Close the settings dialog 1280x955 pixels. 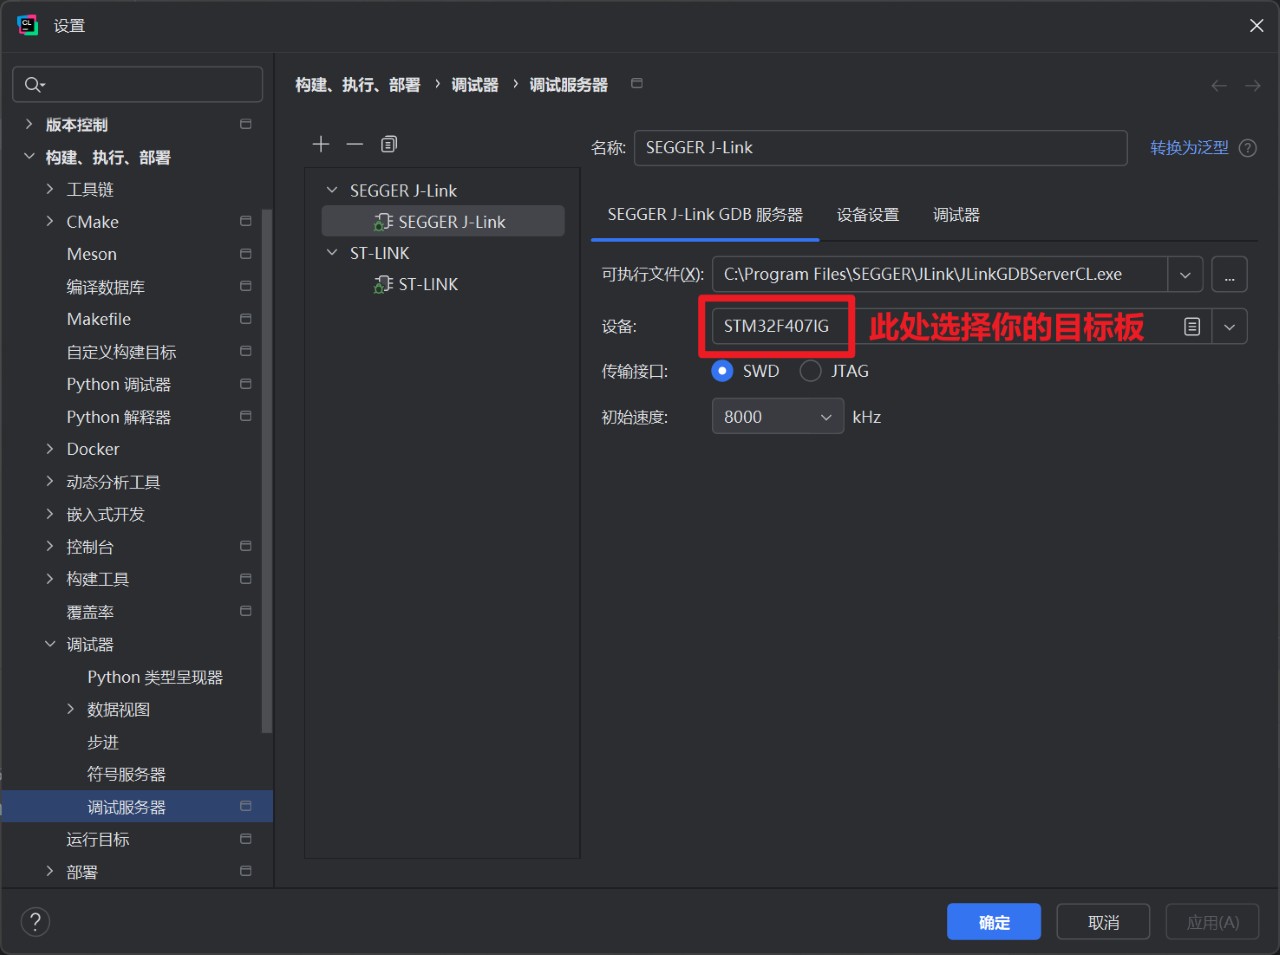(x=1257, y=26)
